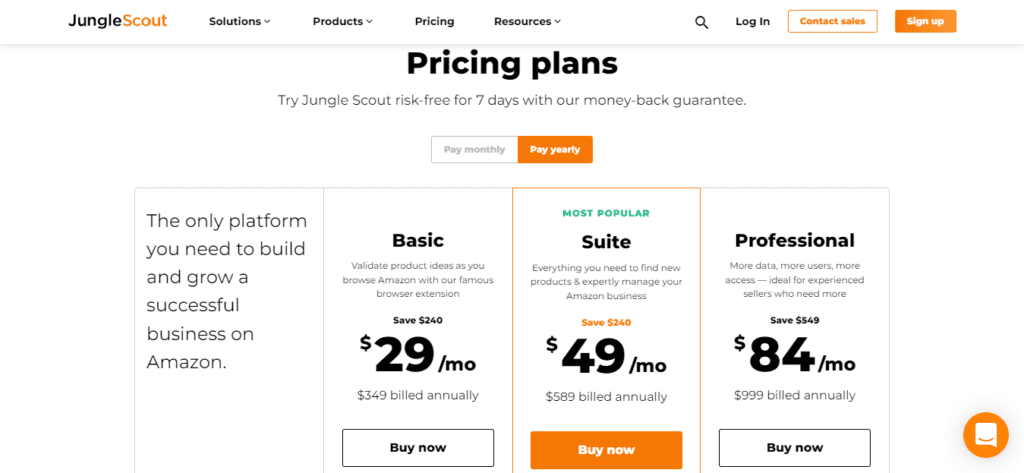The height and width of the screenshot is (473, 1024).
Task: Buy now for the Basic plan
Action: (418, 448)
